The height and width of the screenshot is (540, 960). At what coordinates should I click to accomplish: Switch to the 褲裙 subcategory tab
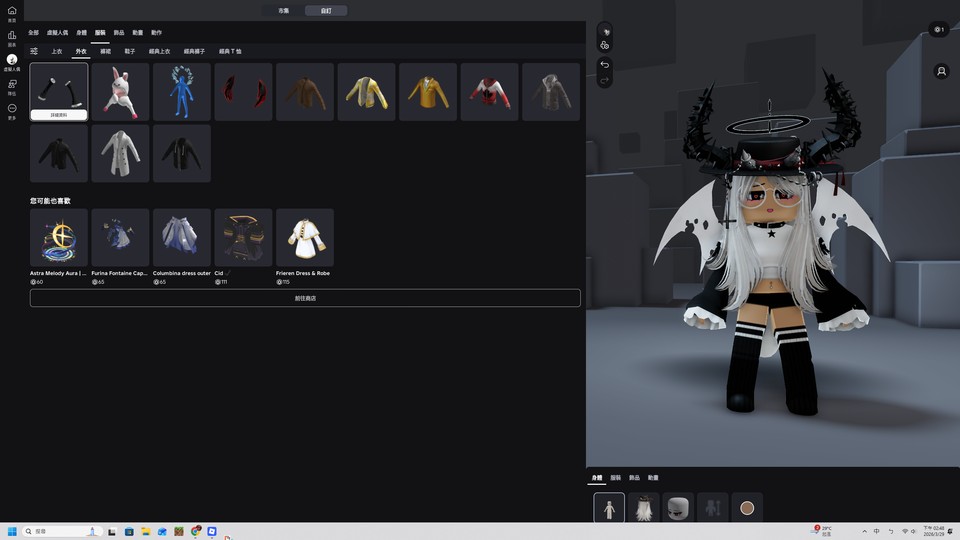[106, 51]
